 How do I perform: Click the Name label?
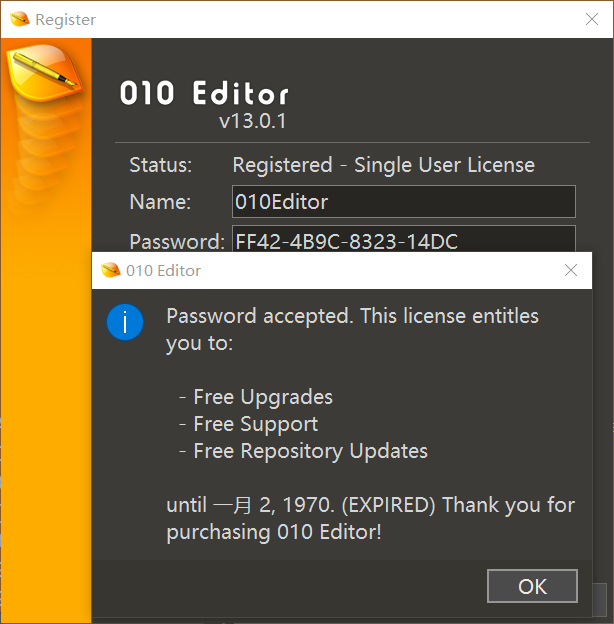[x=159, y=202]
